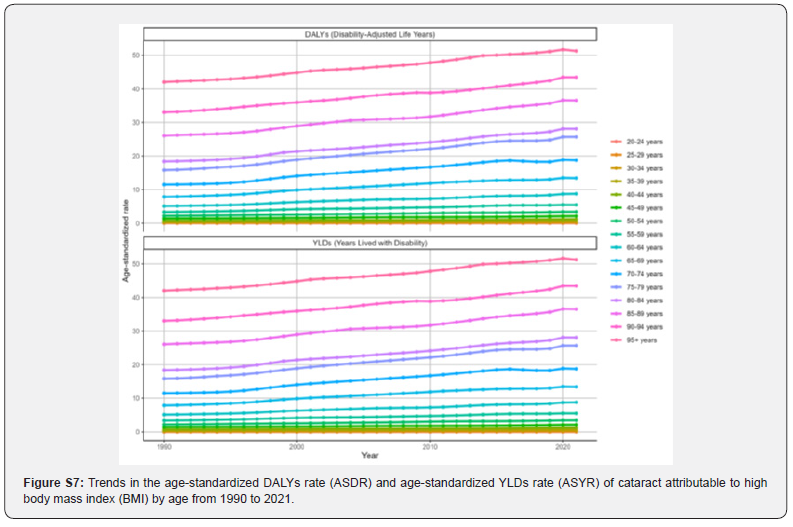793x527 pixels.
Task: Click the 85-89 years color swatch
Action: coord(616,313)
